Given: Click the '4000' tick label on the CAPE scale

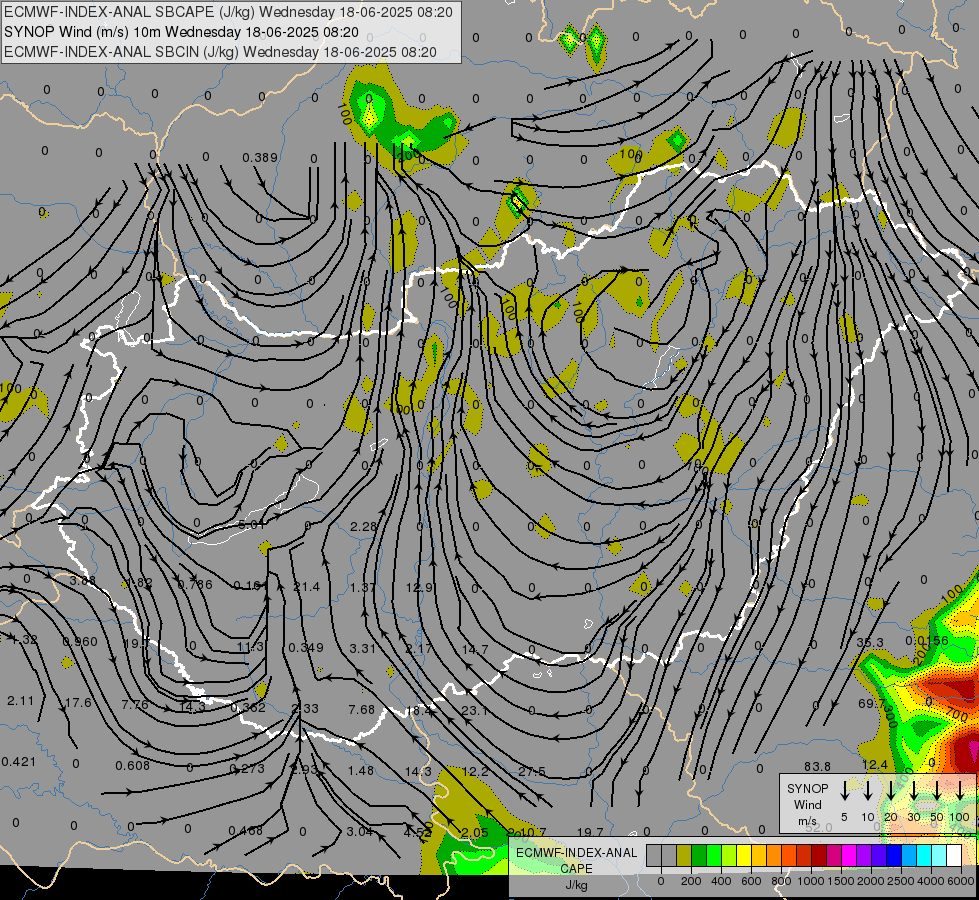Looking at the screenshot, I should click(931, 881).
